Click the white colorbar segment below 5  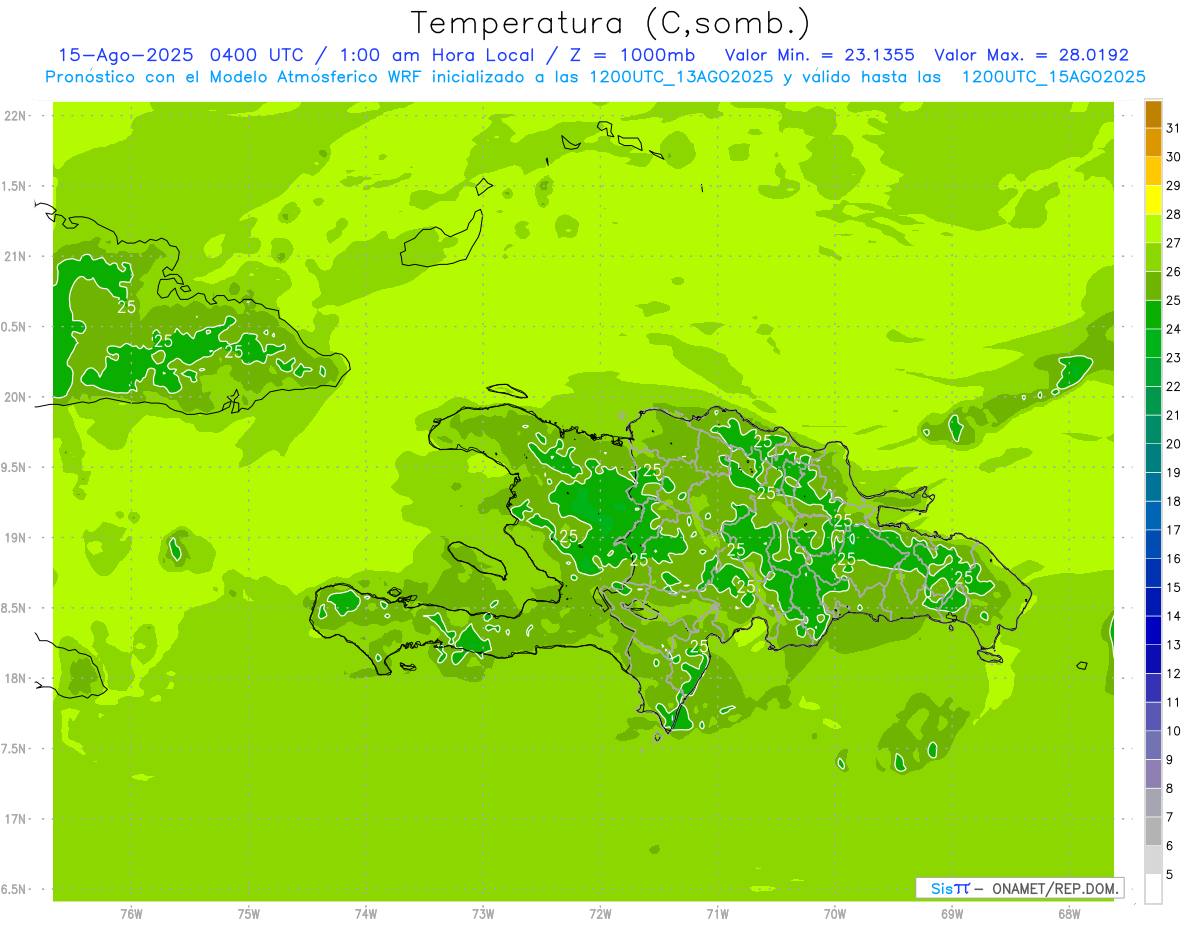pyautogui.click(x=1153, y=889)
